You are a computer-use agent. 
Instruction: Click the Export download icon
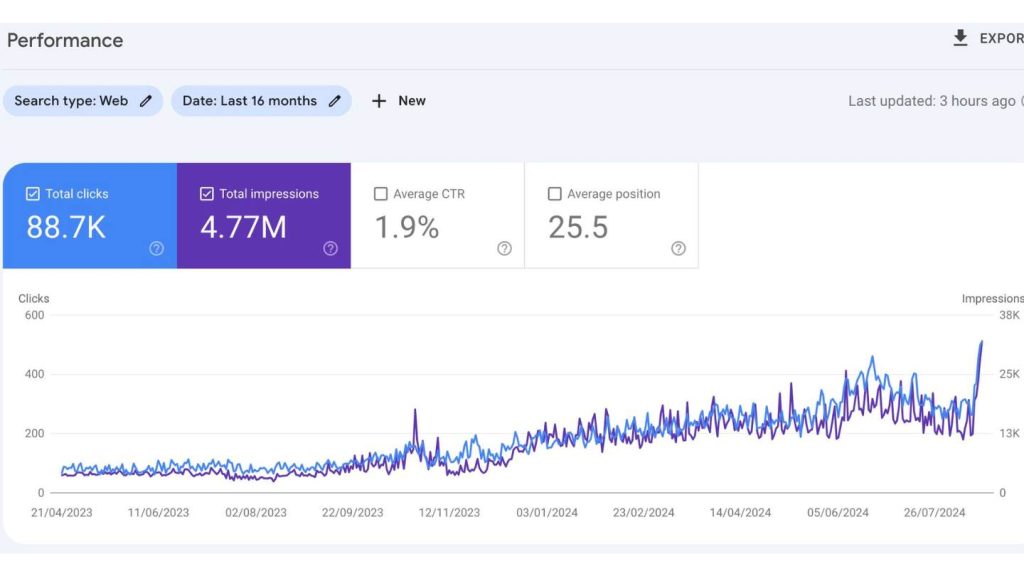click(x=960, y=38)
